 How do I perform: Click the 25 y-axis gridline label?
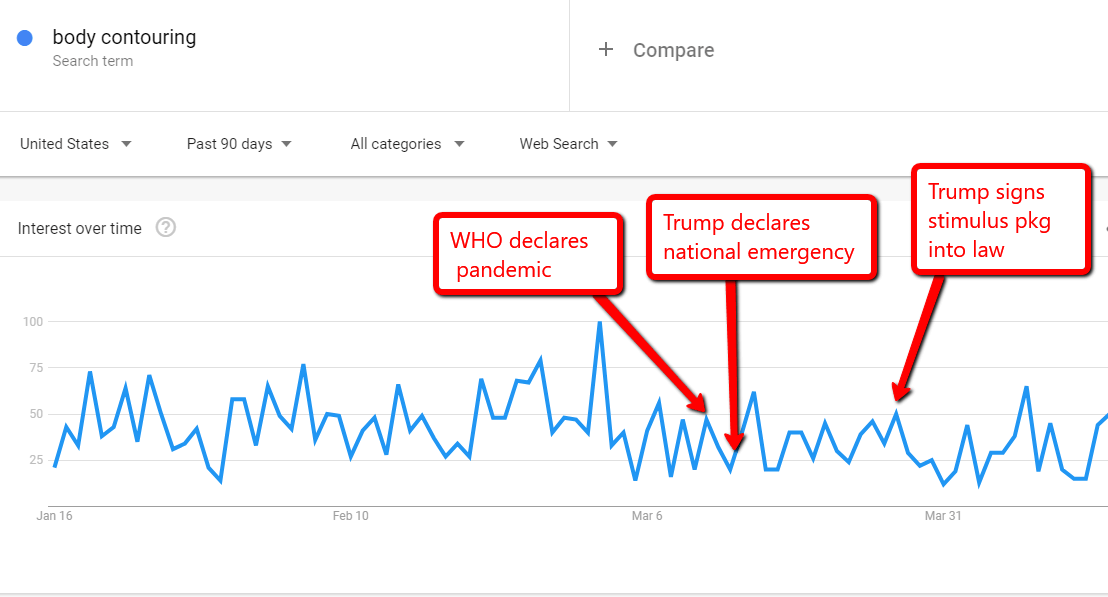[x=36, y=460]
